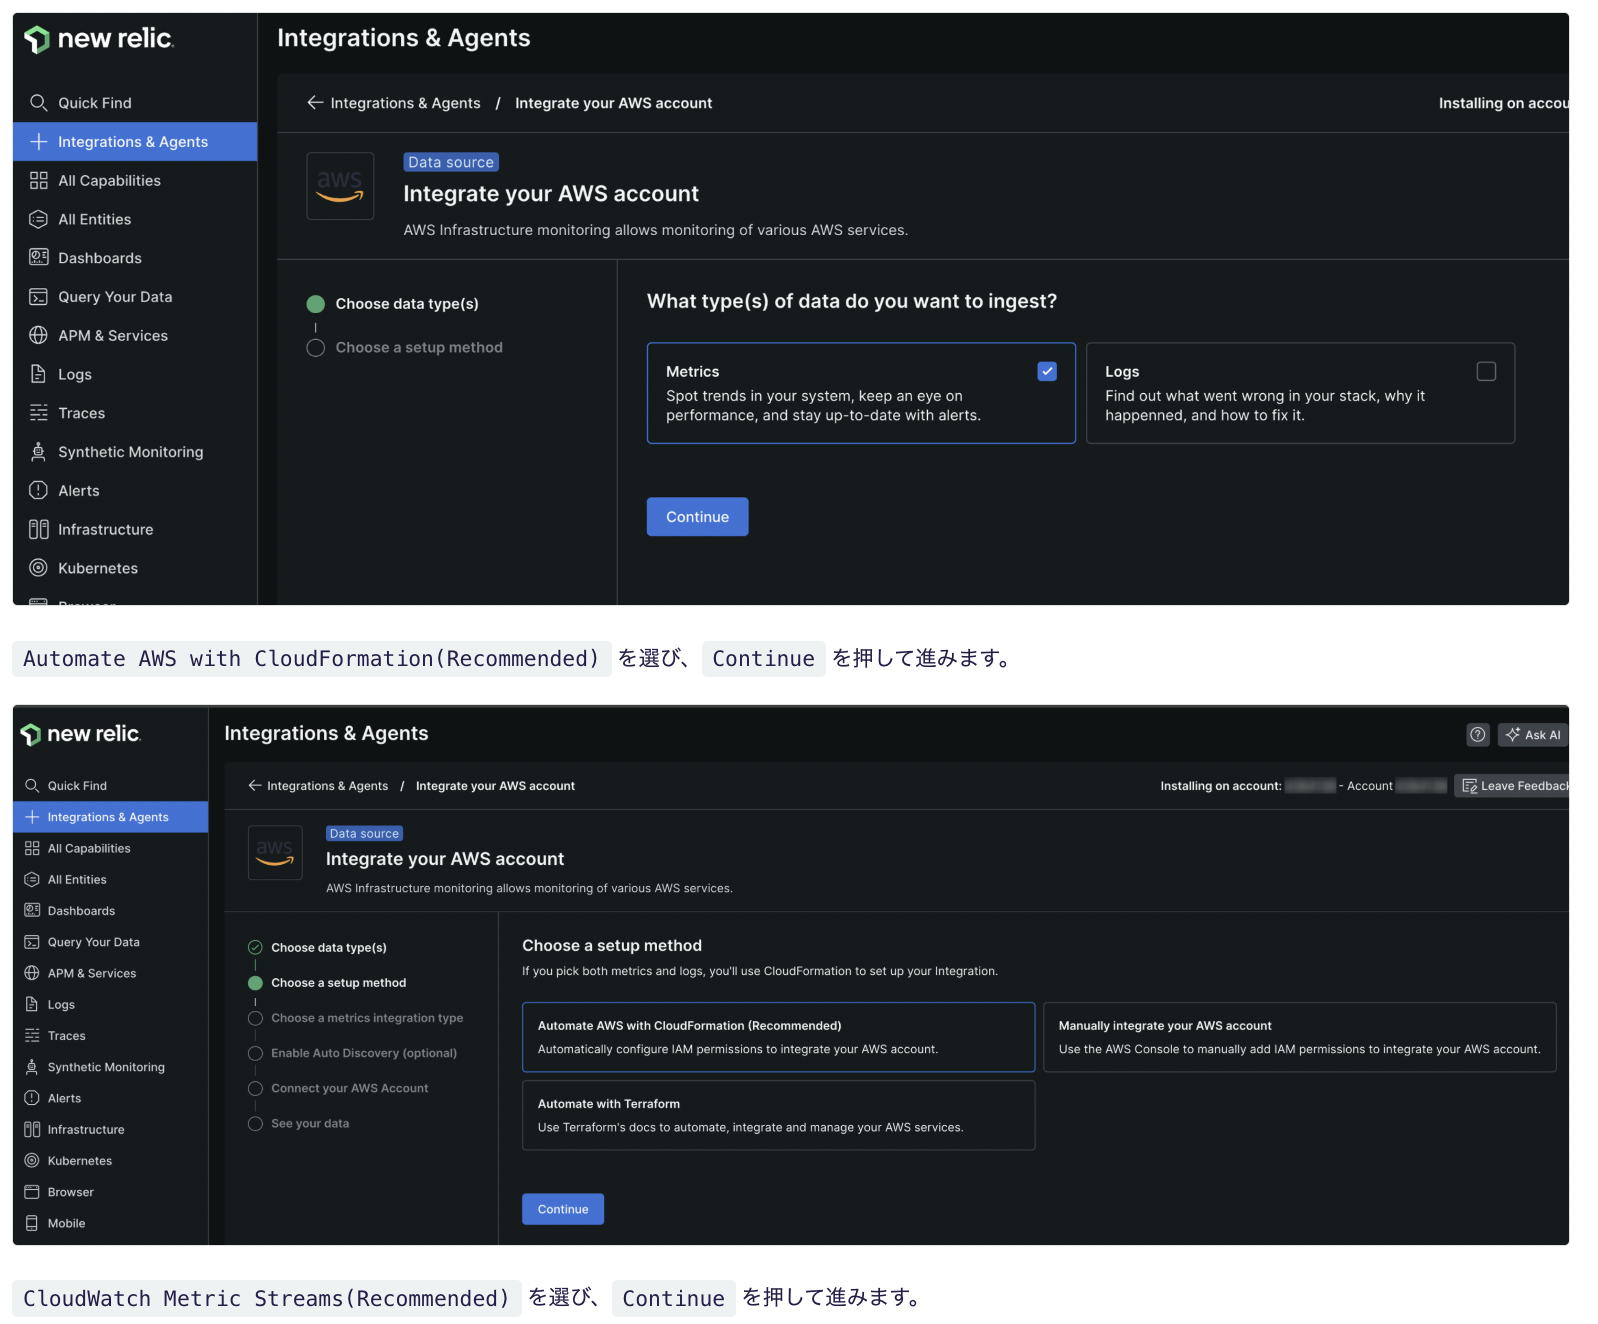Click the Data source badge in bottom screenshot
Image resolution: width=1598 pixels, height=1324 pixels.
pos(364,833)
